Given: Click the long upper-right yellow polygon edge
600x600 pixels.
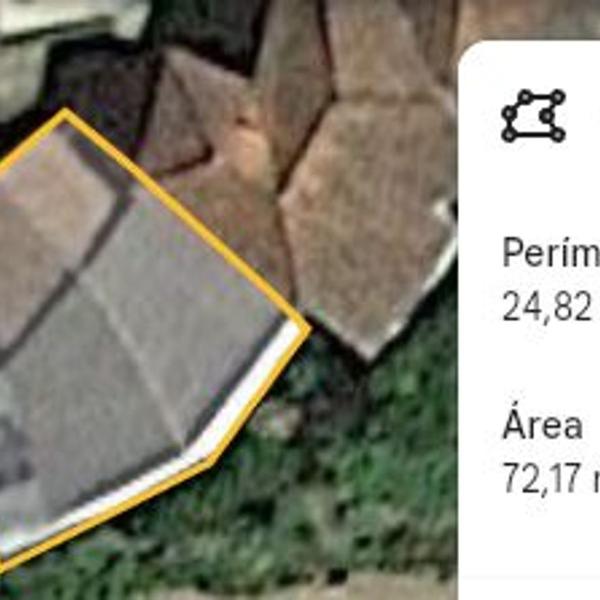Looking at the screenshot, I should tap(186, 221).
